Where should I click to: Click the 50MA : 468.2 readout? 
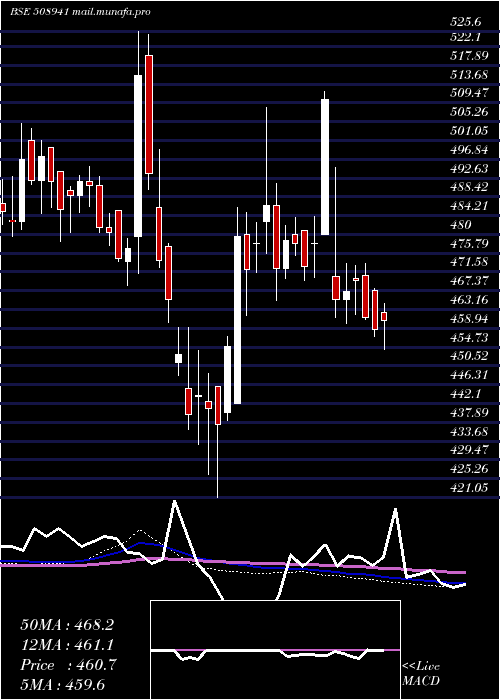(67, 625)
